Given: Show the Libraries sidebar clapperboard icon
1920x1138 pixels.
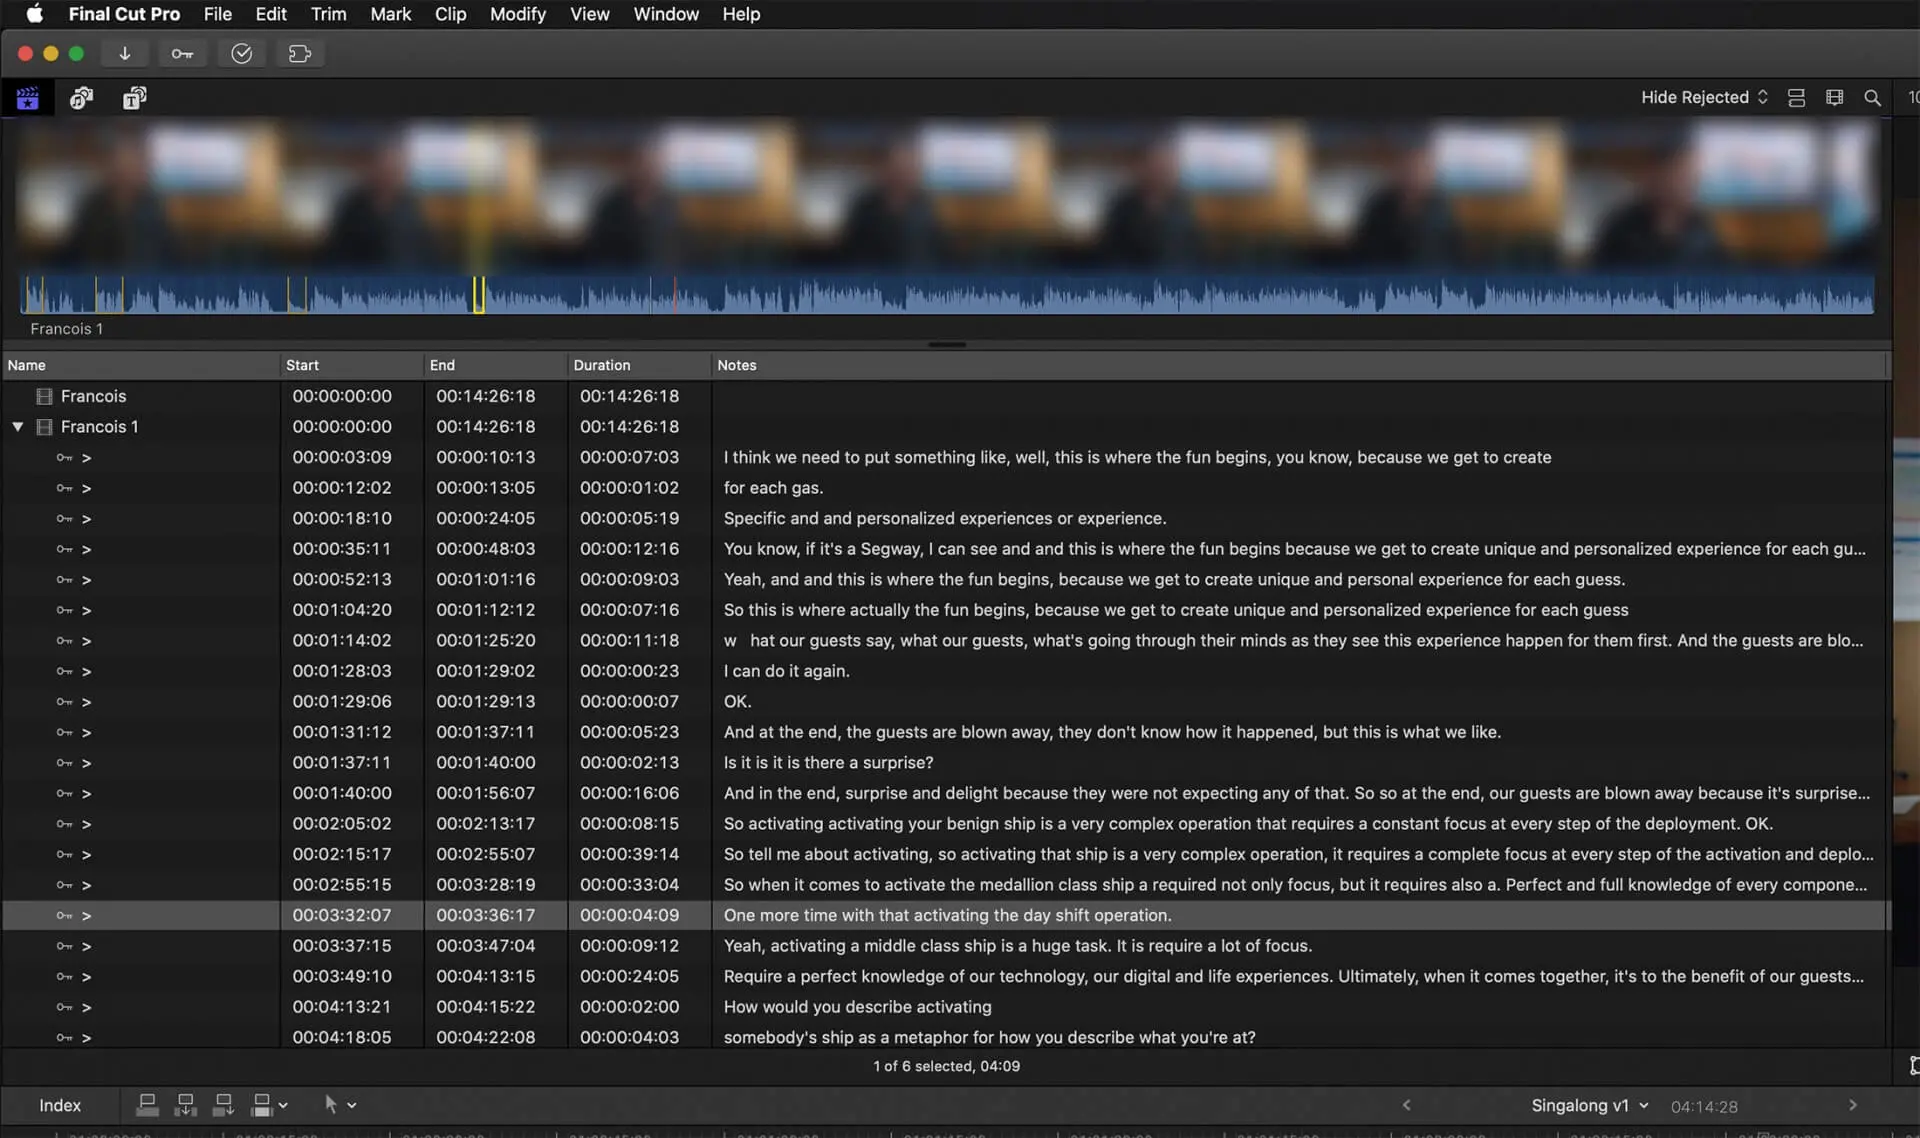Looking at the screenshot, I should 28,98.
